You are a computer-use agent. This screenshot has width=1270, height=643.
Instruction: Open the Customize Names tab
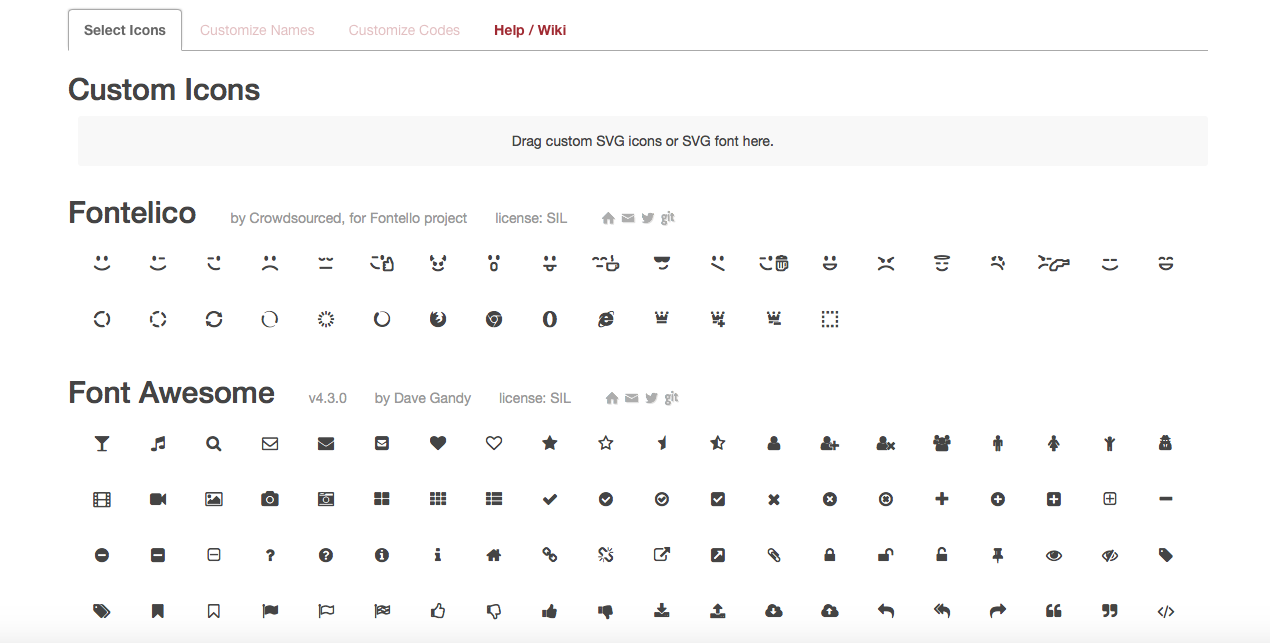(x=257, y=30)
